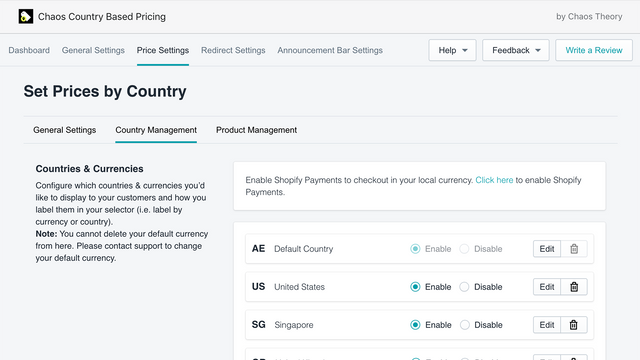
Task: Open the Redirect Settings tab
Action: coord(233,50)
